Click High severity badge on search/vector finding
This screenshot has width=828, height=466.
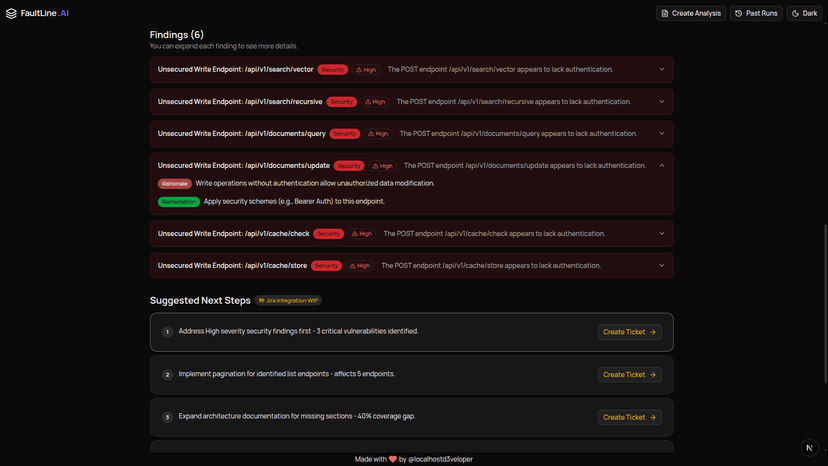(x=366, y=70)
